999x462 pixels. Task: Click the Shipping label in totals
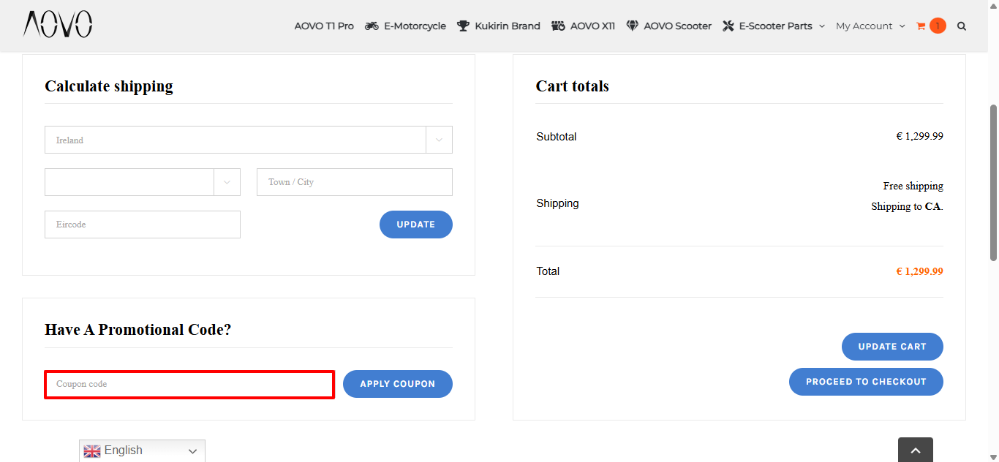tap(557, 203)
